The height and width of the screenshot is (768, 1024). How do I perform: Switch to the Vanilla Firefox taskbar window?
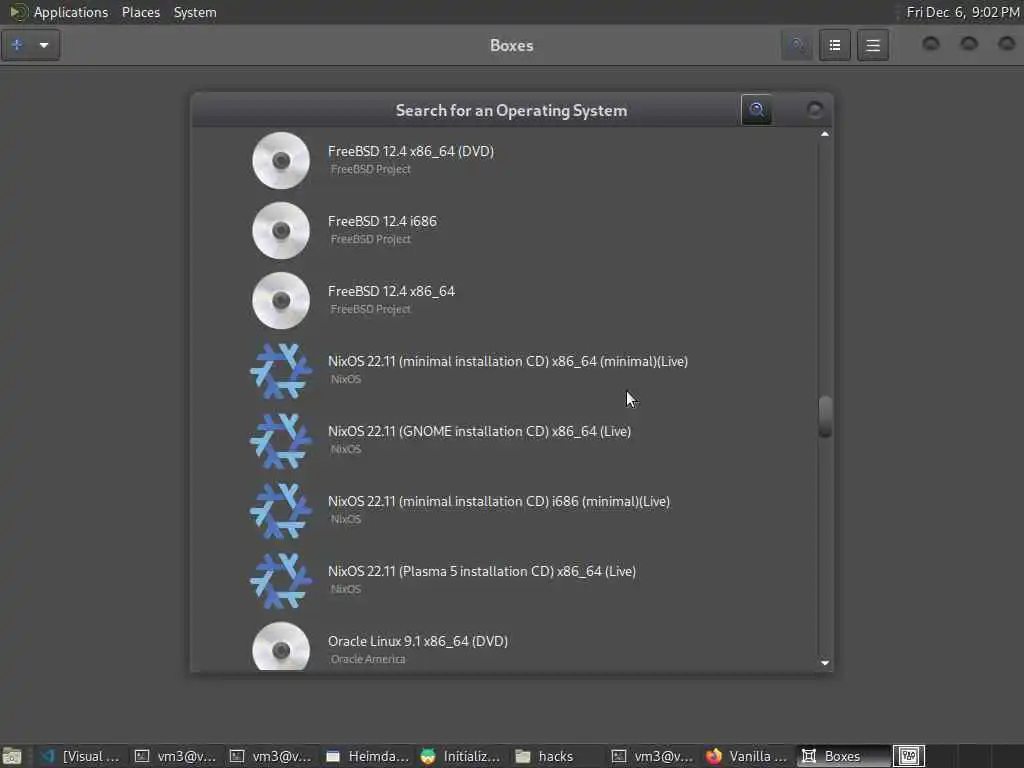click(x=747, y=756)
